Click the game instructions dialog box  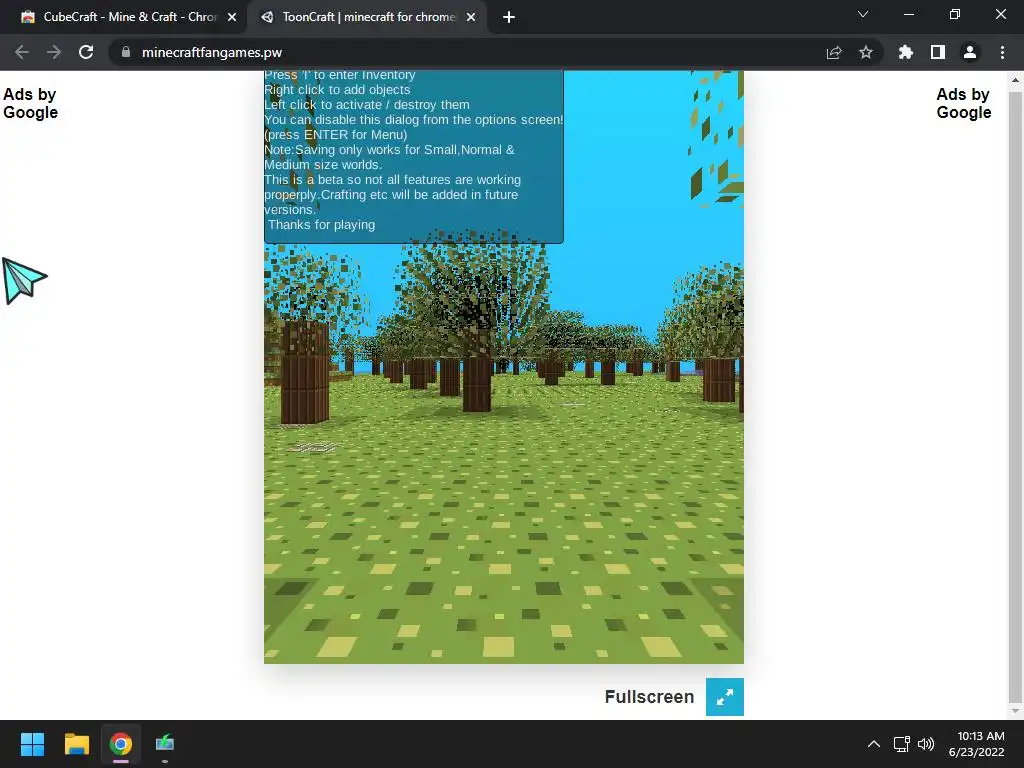click(413, 157)
